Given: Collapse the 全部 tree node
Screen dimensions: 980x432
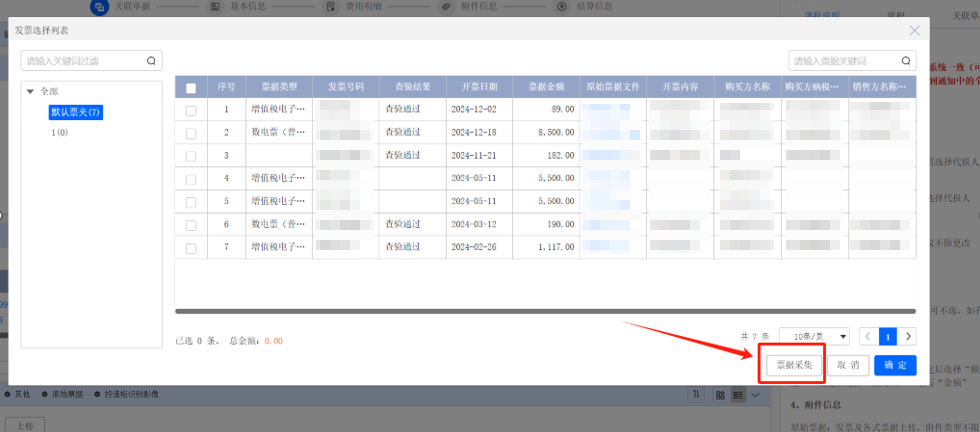Looking at the screenshot, I should (30, 92).
